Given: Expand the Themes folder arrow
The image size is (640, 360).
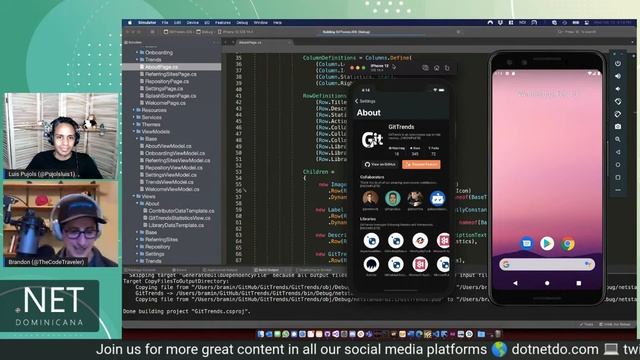Looking at the screenshot, I should (134, 124).
